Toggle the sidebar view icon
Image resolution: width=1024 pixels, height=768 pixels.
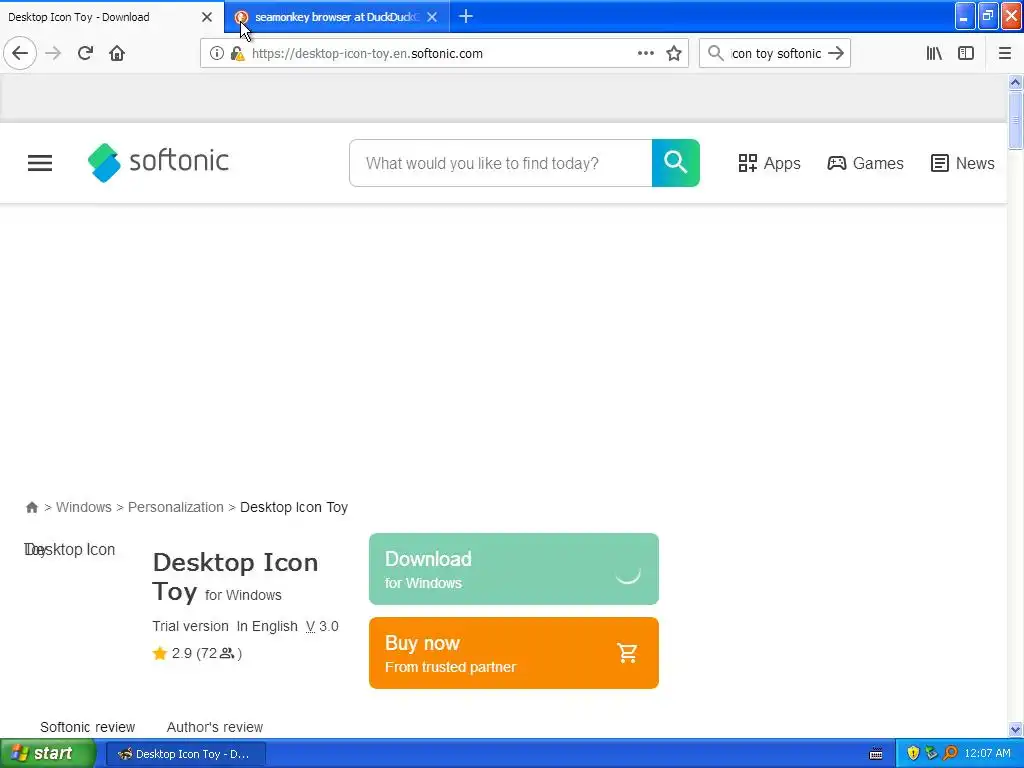pyautogui.click(x=966, y=53)
